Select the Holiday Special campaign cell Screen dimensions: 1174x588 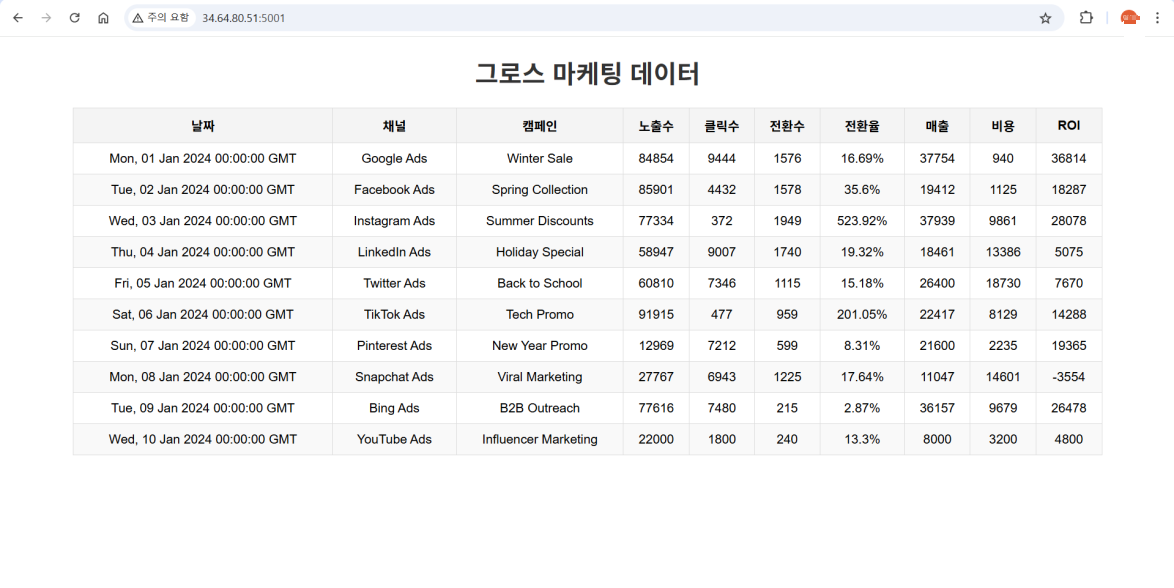pyautogui.click(x=540, y=252)
